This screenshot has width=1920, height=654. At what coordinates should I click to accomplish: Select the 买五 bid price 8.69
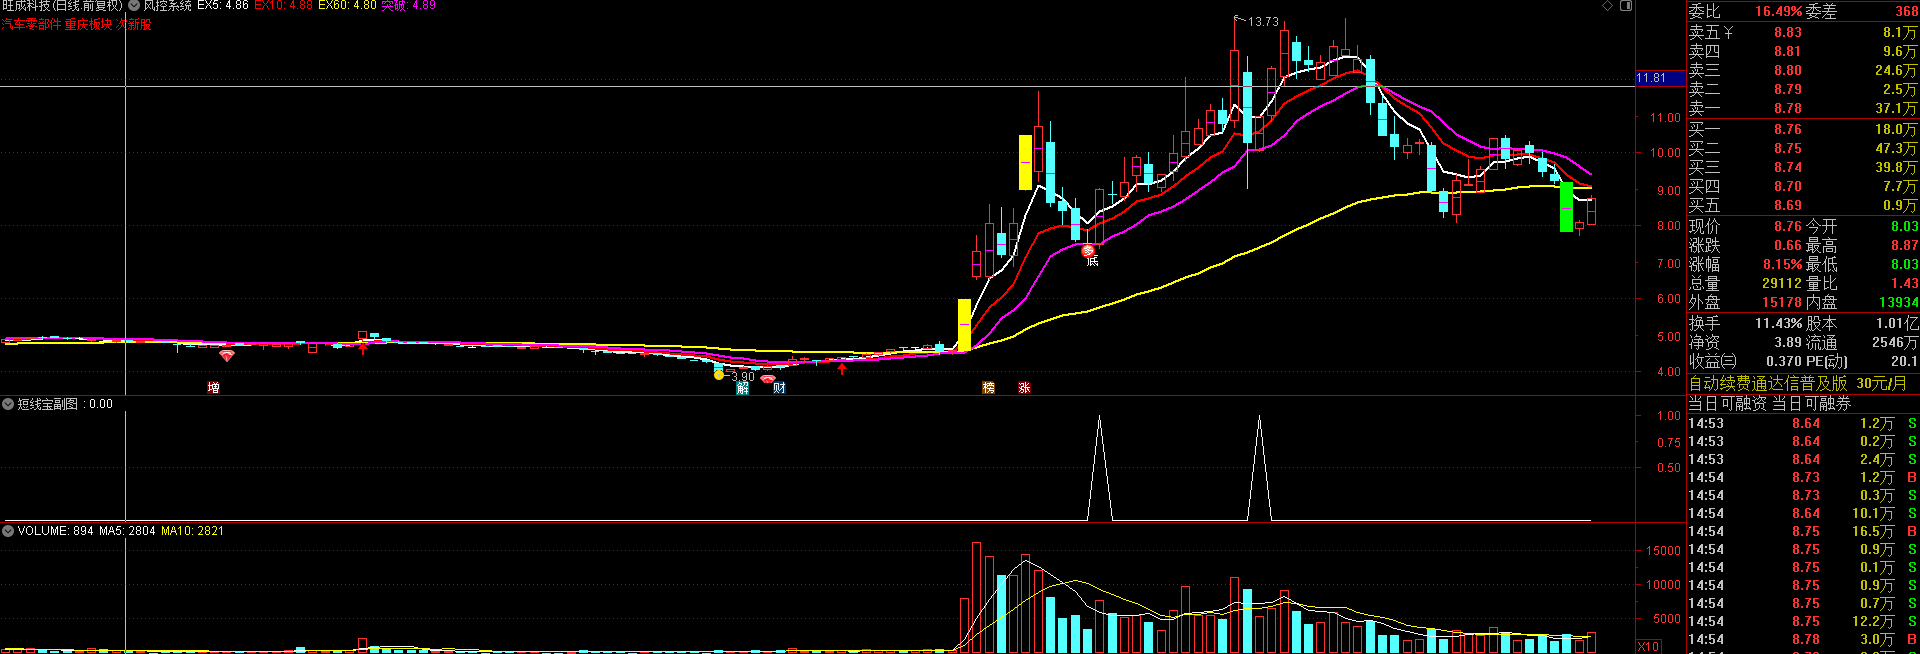coord(1788,206)
